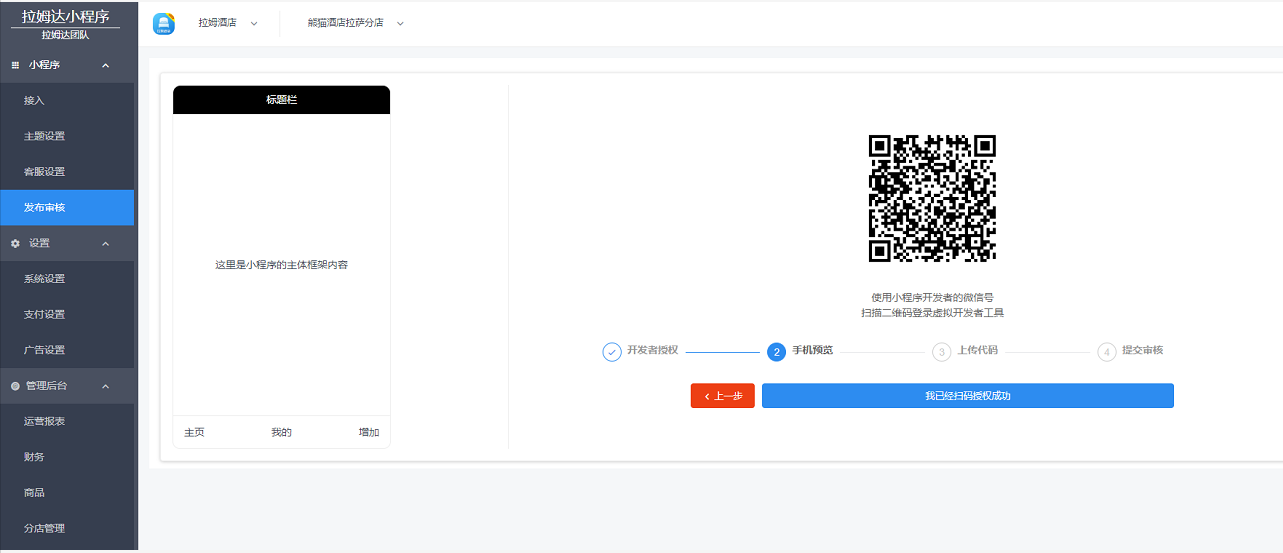Collapse the 小程序 sidebar section

(x=105, y=65)
